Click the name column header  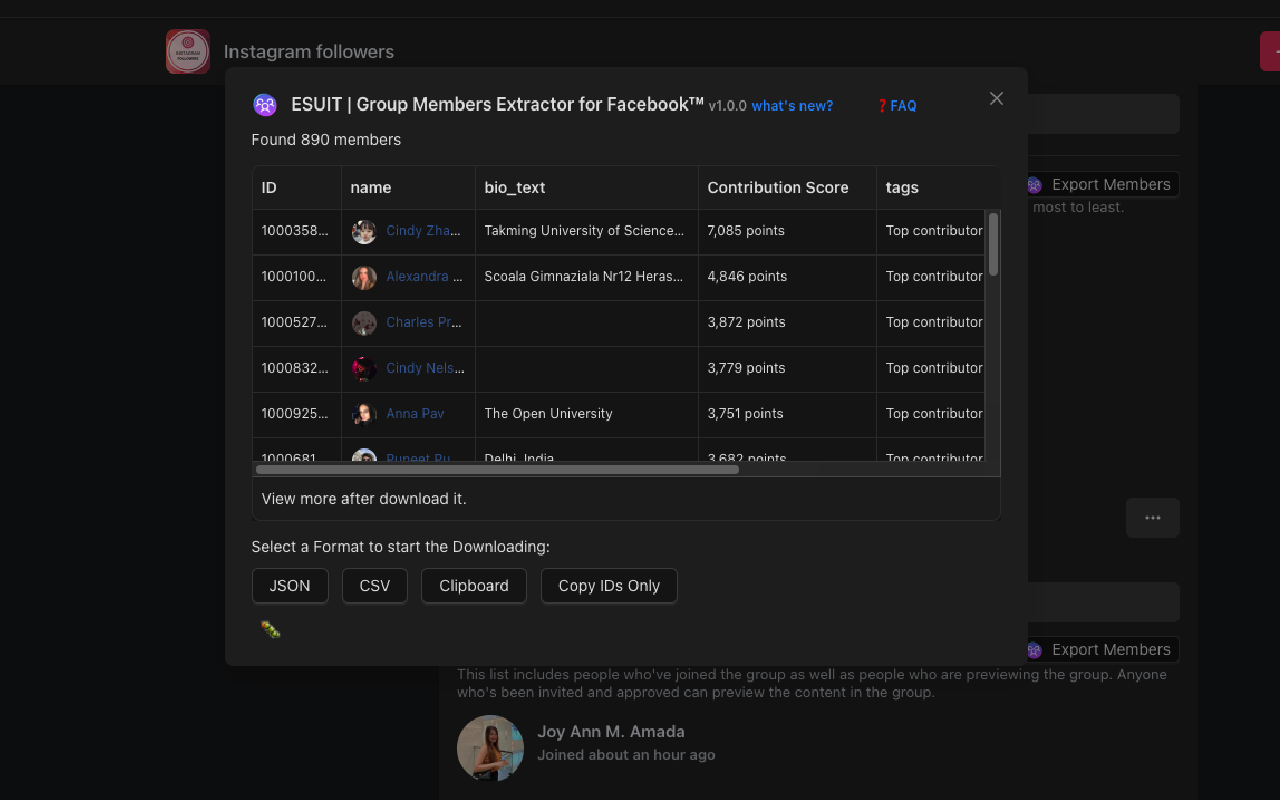click(408, 188)
